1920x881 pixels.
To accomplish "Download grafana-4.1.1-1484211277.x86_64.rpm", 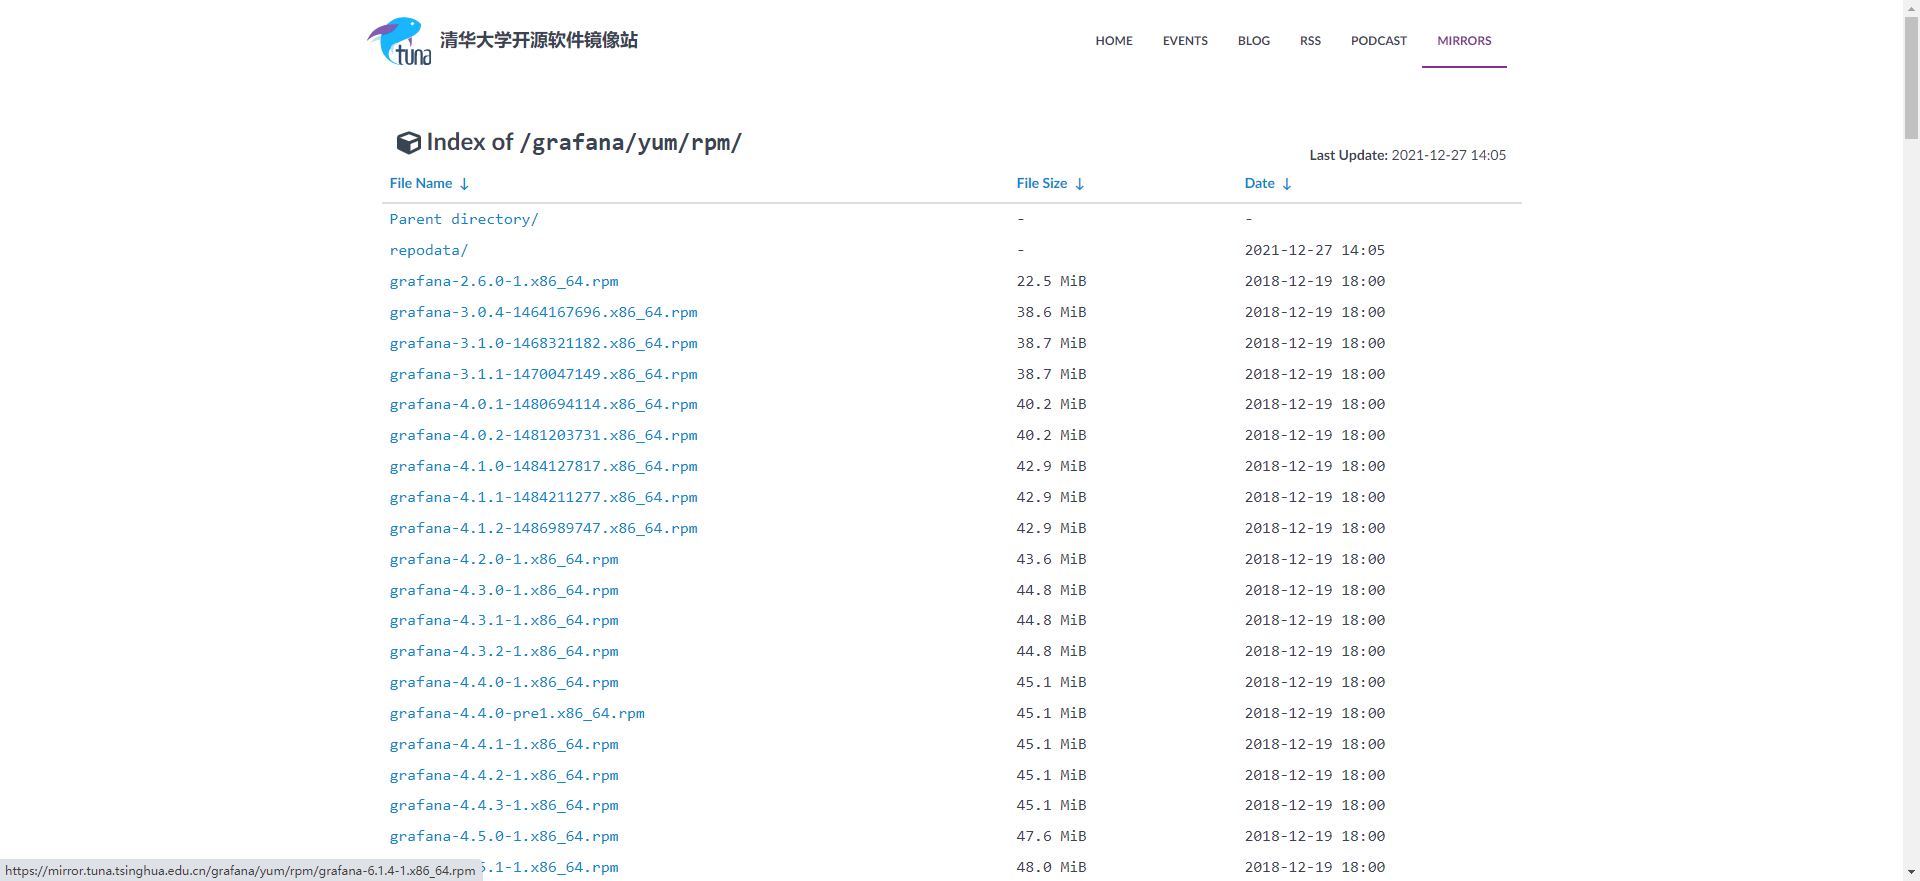I will [543, 497].
